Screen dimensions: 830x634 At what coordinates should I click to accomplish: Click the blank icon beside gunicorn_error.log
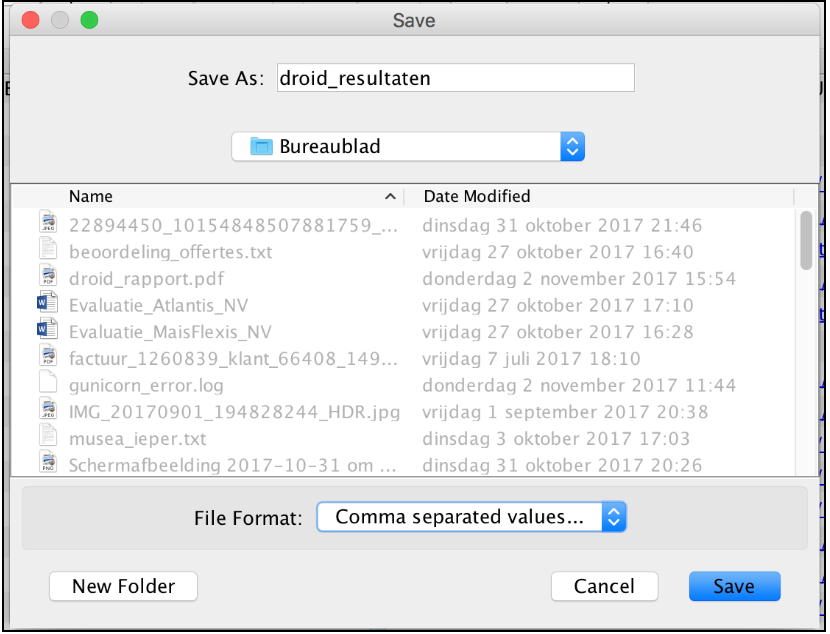coord(47,384)
